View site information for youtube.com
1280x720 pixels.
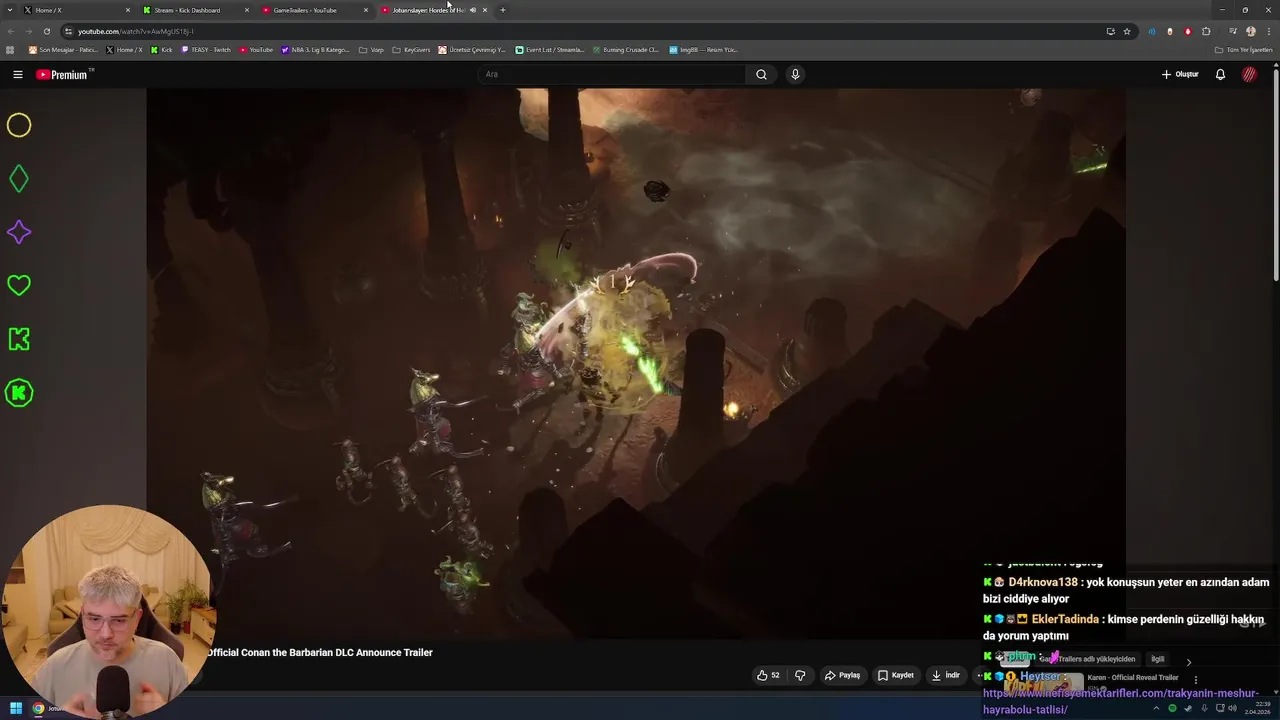(x=68, y=31)
